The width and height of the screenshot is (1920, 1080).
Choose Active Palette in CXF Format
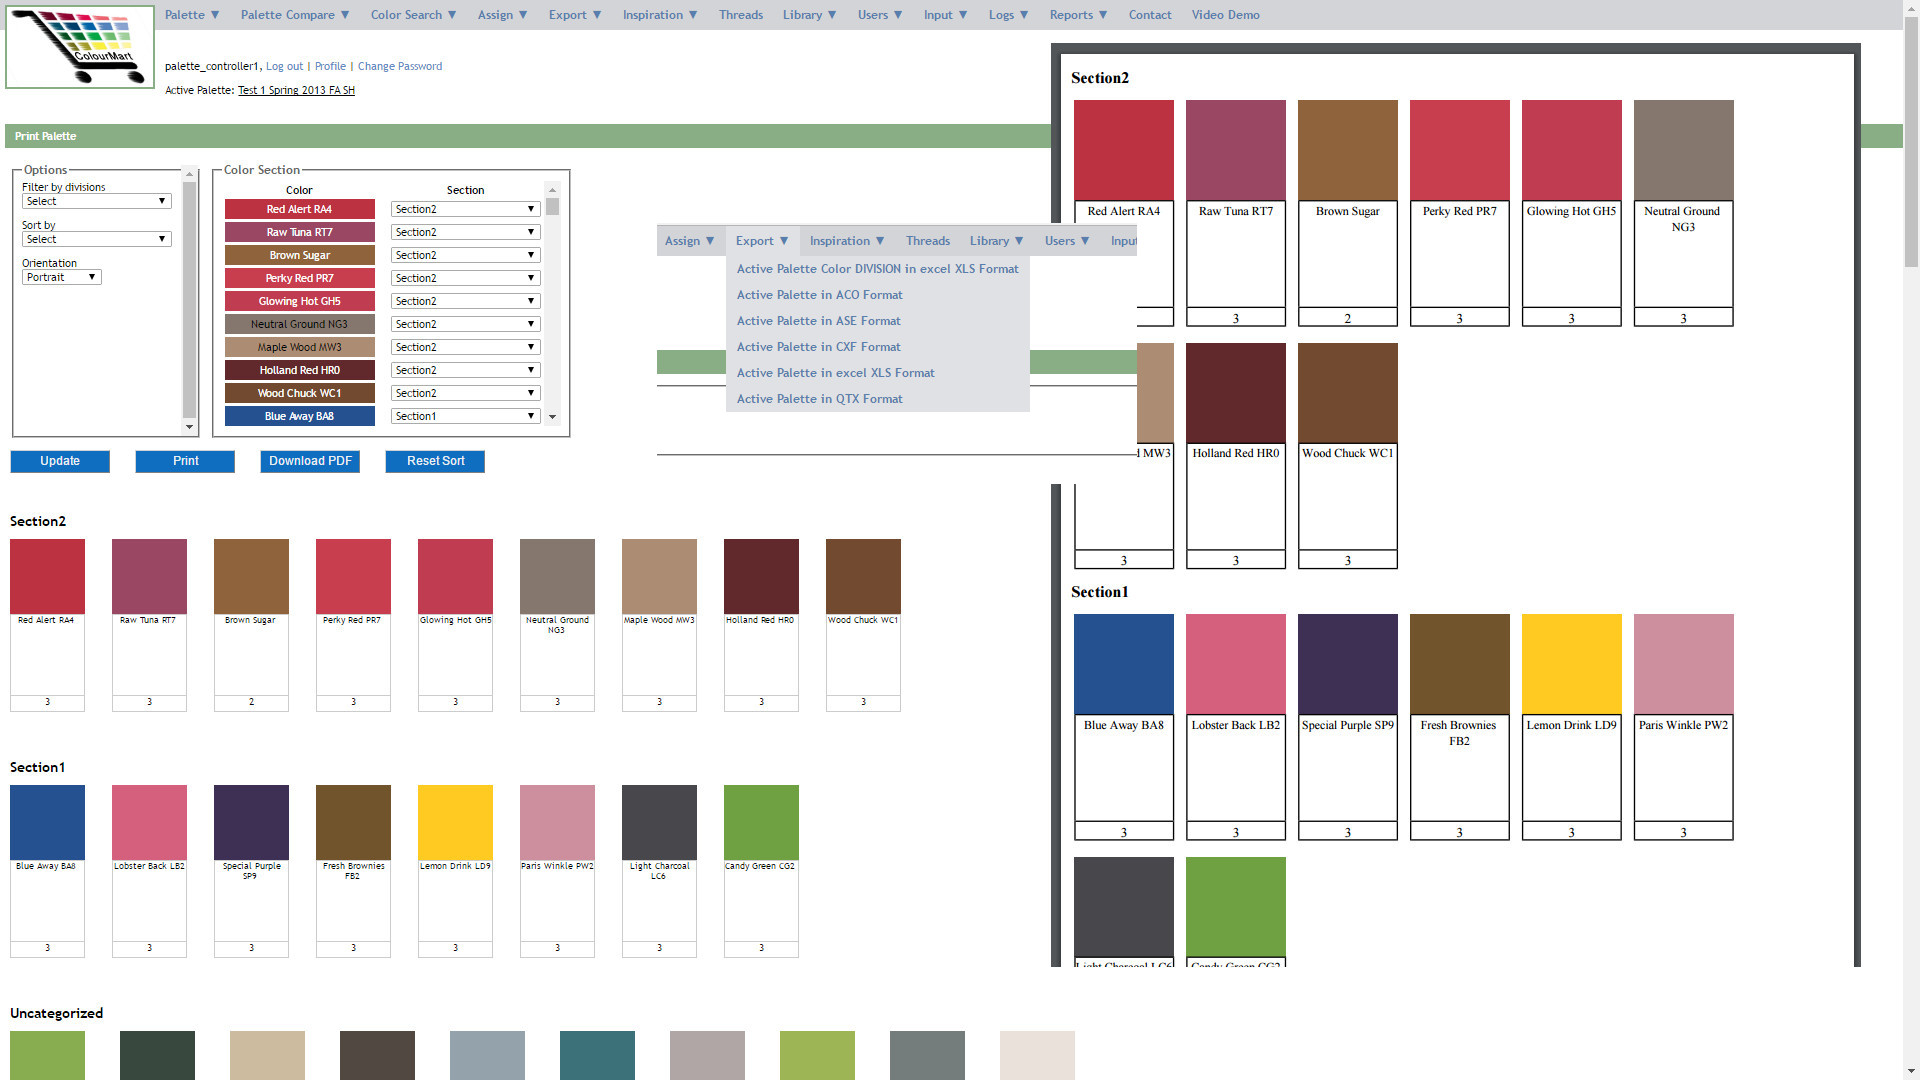[x=818, y=346]
